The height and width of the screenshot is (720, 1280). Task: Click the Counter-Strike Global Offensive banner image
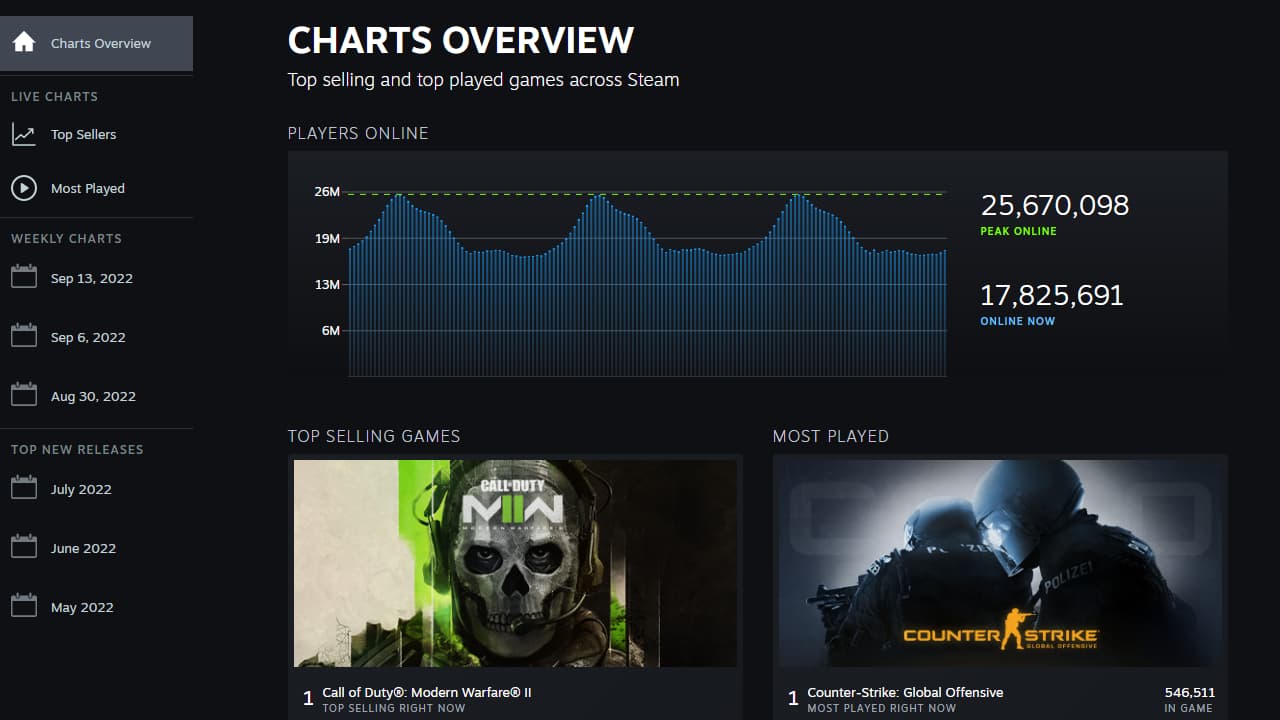[x=1000, y=563]
